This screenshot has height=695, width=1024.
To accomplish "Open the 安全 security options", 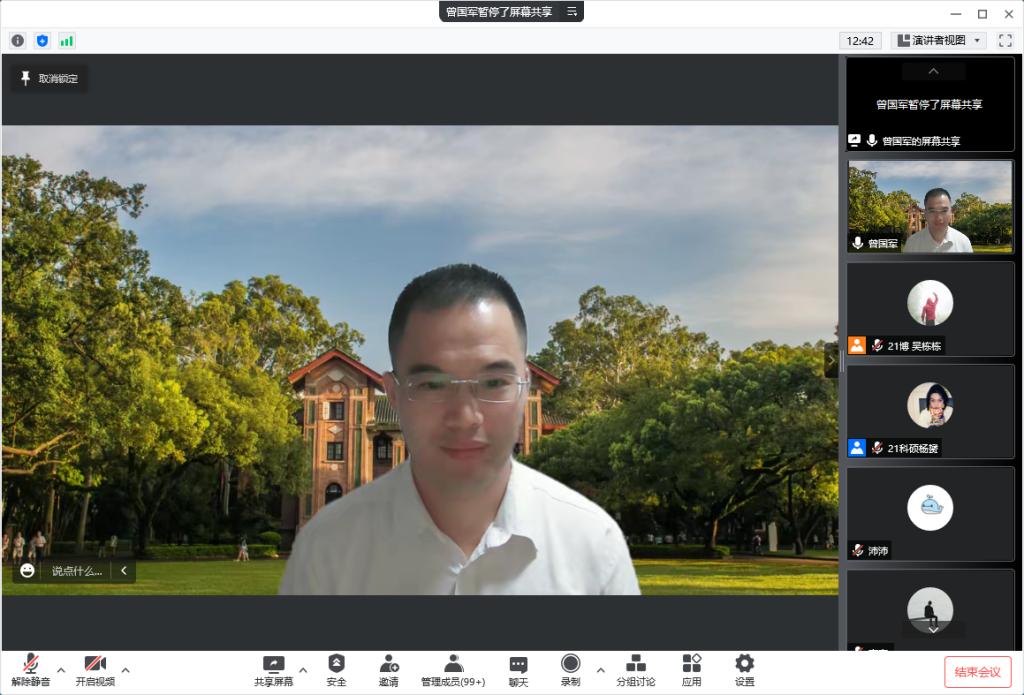I will pyautogui.click(x=336, y=670).
